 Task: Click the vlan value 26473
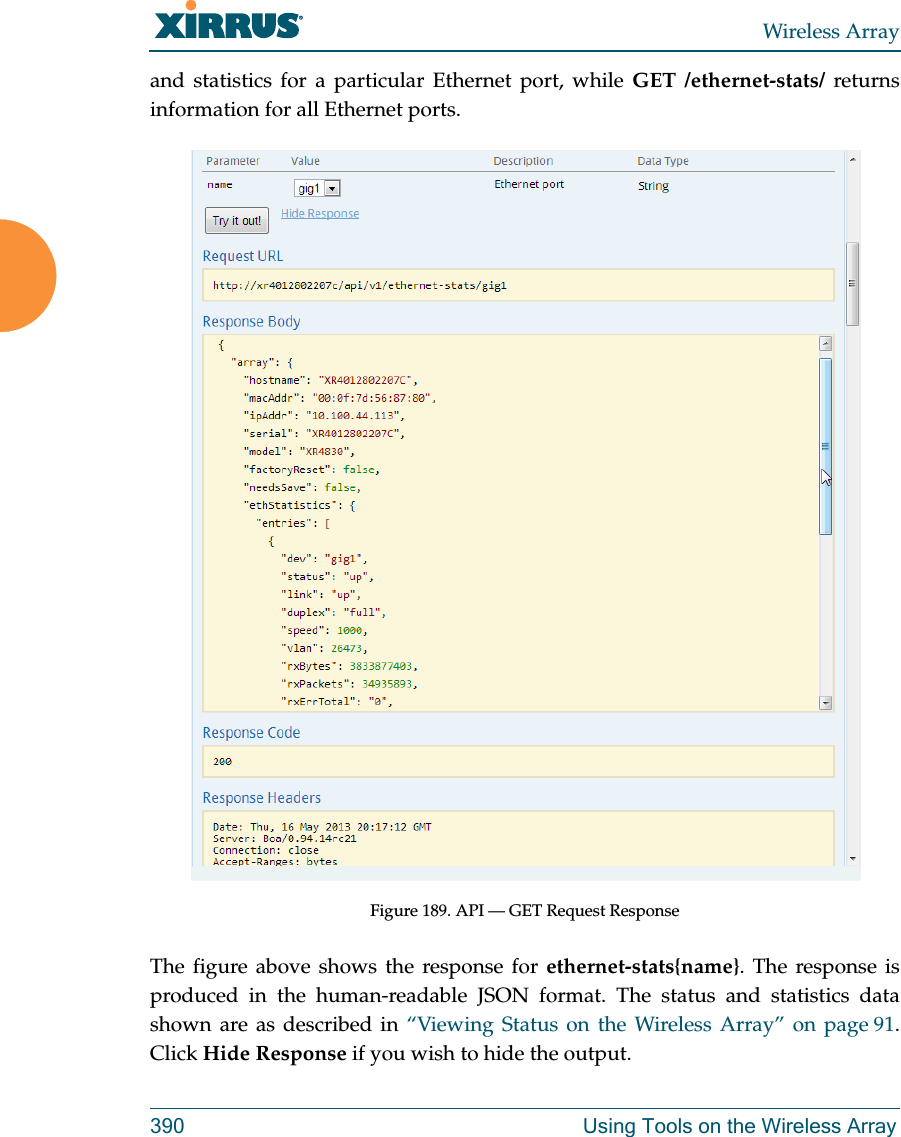pyautogui.click(x=346, y=648)
